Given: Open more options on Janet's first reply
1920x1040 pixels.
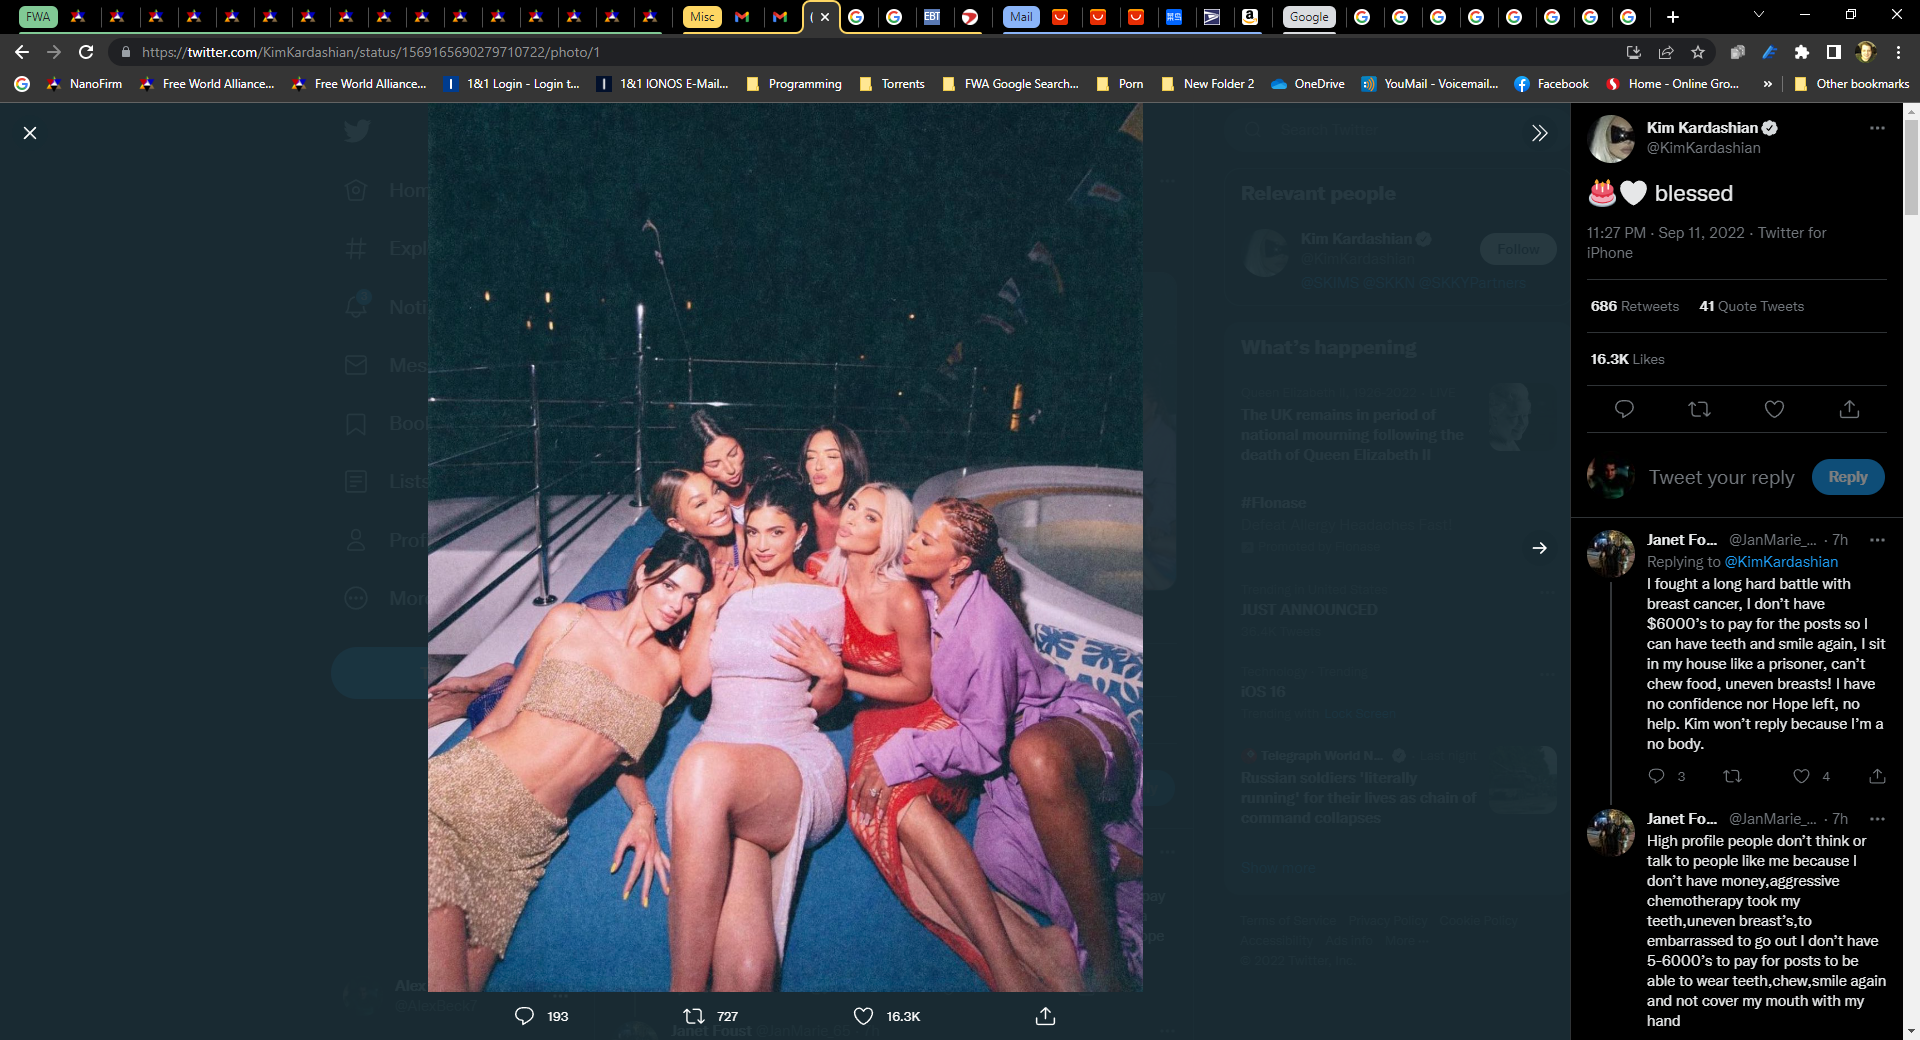Looking at the screenshot, I should point(1877,540).
